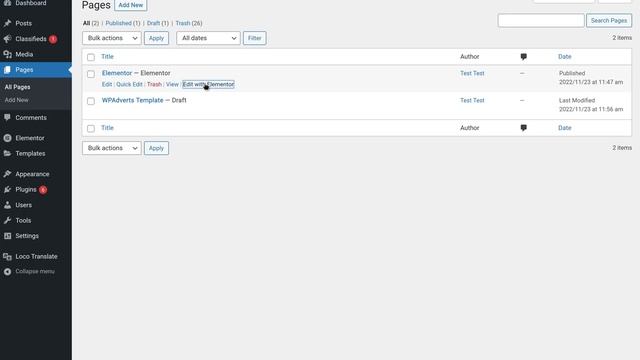Filter pages by the Draft view
Screen dimensions: 640x360
pos(153,23)
